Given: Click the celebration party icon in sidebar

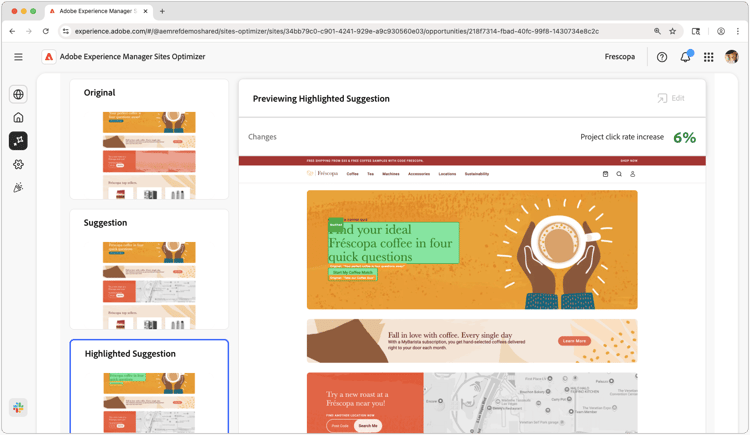Looking at the screenshot, I should tap(18, 188).
